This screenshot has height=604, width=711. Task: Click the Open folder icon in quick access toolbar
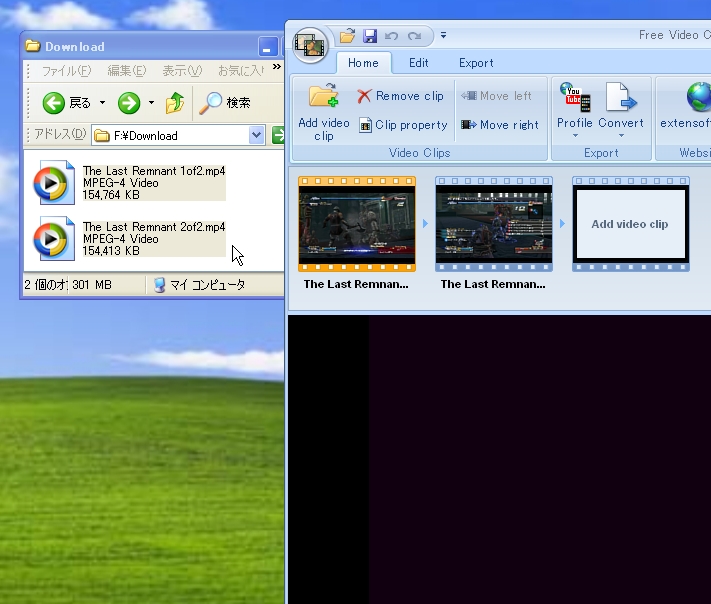tap(347, 35)
